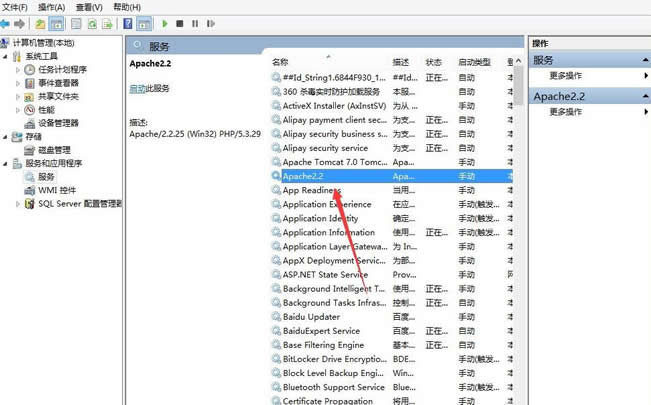Select BitLocker Drive Encryption service
Image resolution: width=651 pixels, height=405 pixels.
point(392,359)
